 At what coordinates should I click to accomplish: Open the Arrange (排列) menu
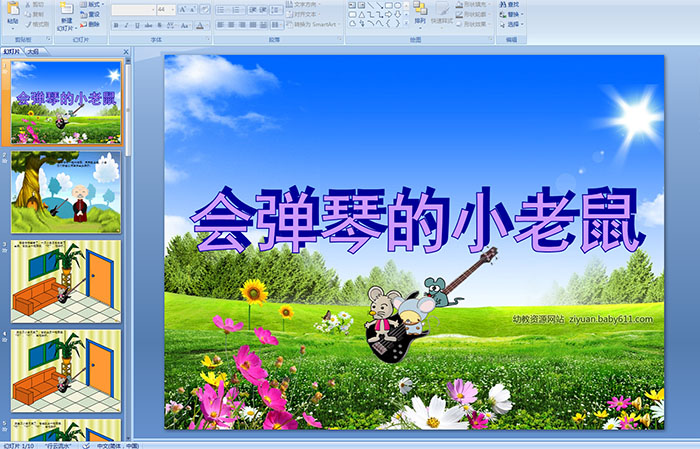(x=420, y=13)
